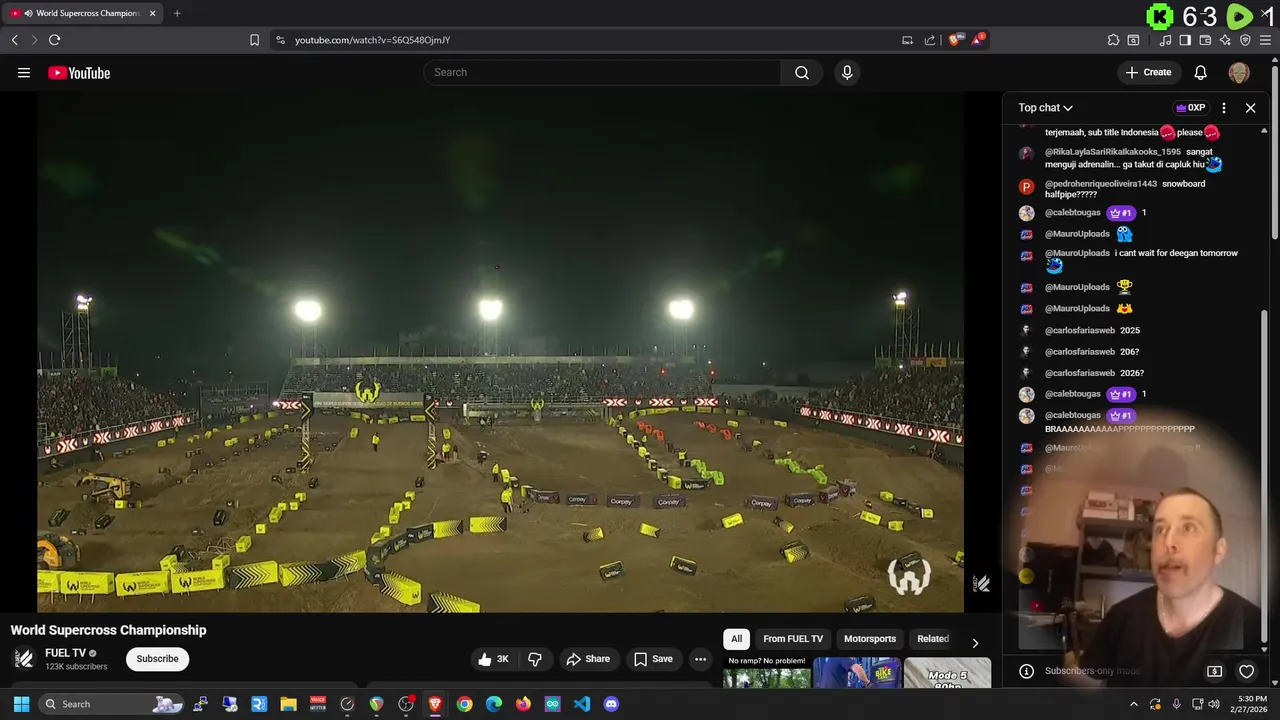Select the Related chip
The height and width of the screenshot is (720, 1280).
(933, 639)
